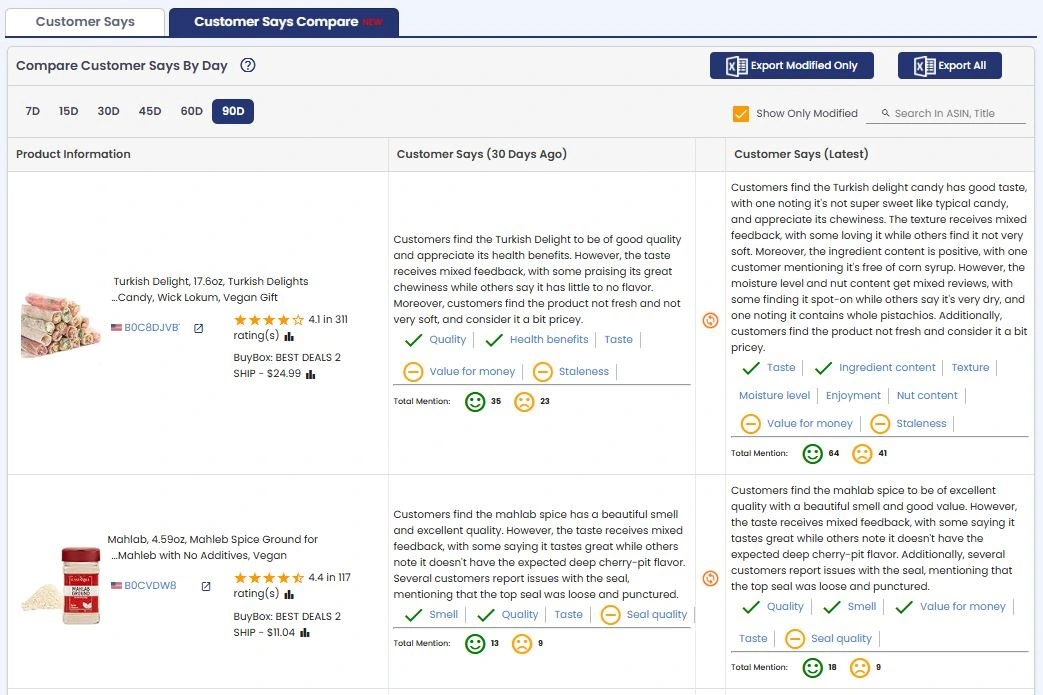Open the Customer Says Compare tab
This screenshot has height=695, width=1043.
[283, 21]
